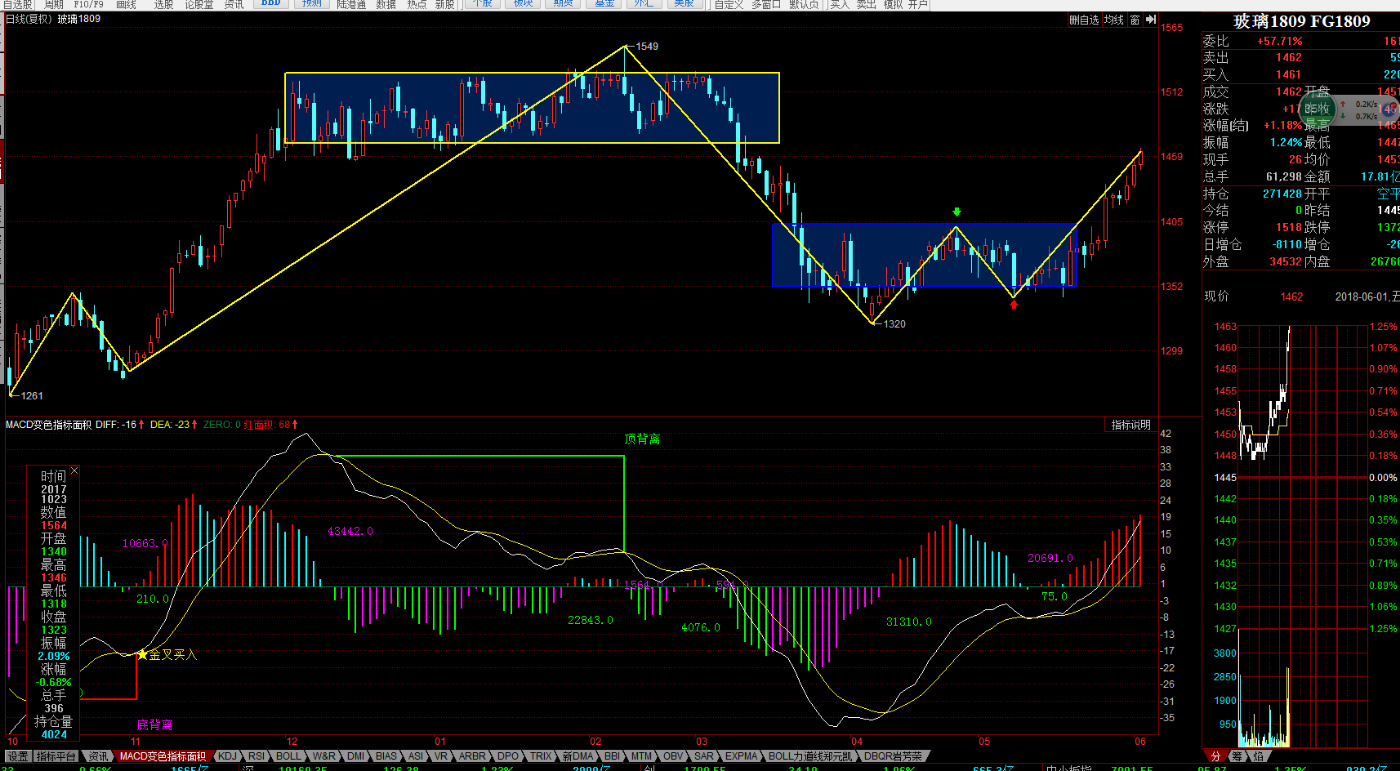Switch to the 期货 futures button
1400x771 pixels.
[563, 4]
